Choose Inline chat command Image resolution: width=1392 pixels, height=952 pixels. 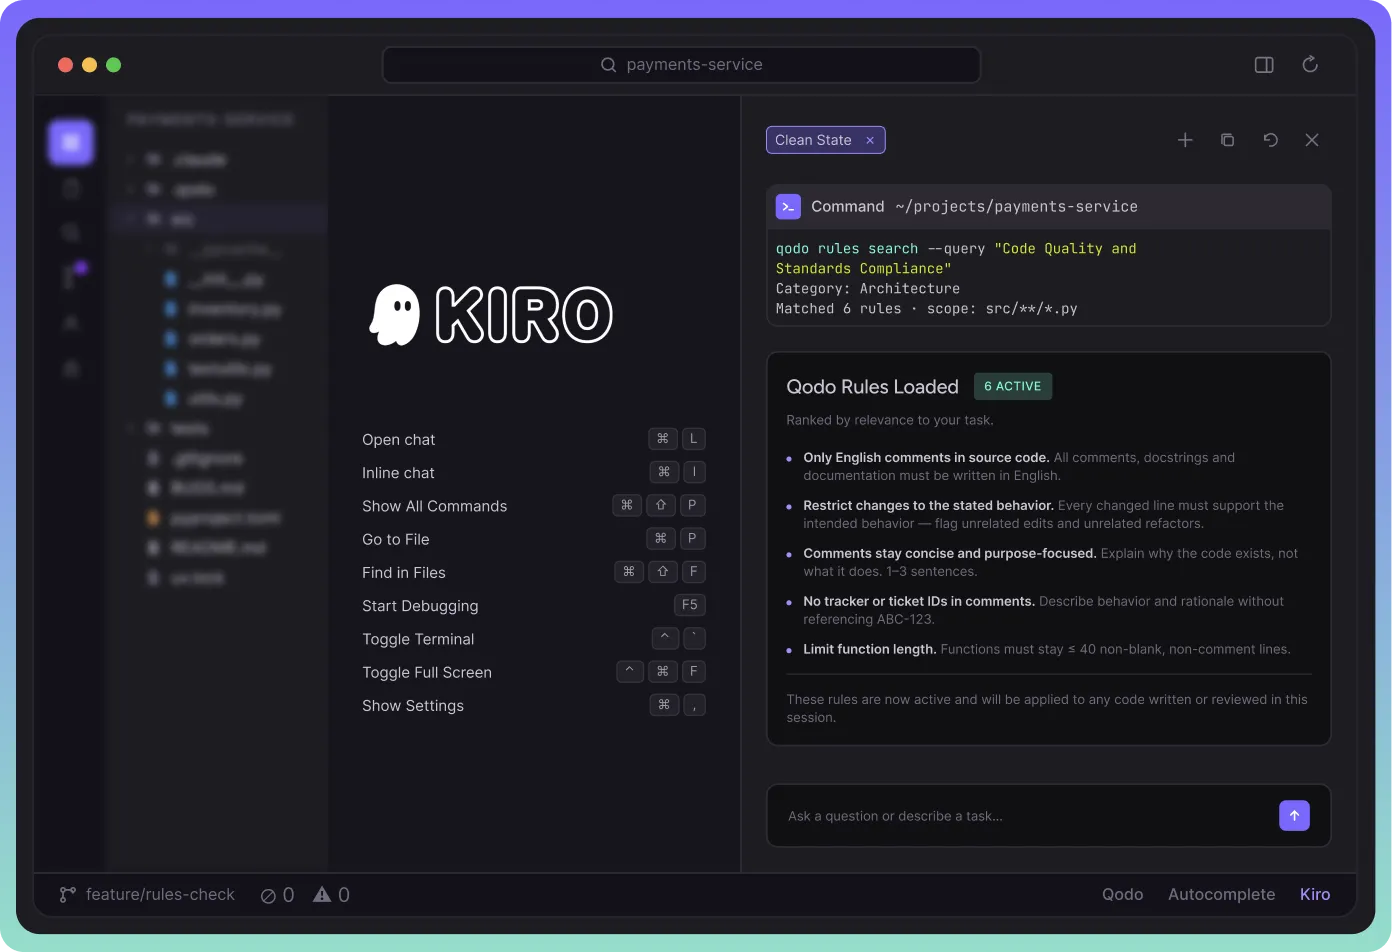point(398,473)
